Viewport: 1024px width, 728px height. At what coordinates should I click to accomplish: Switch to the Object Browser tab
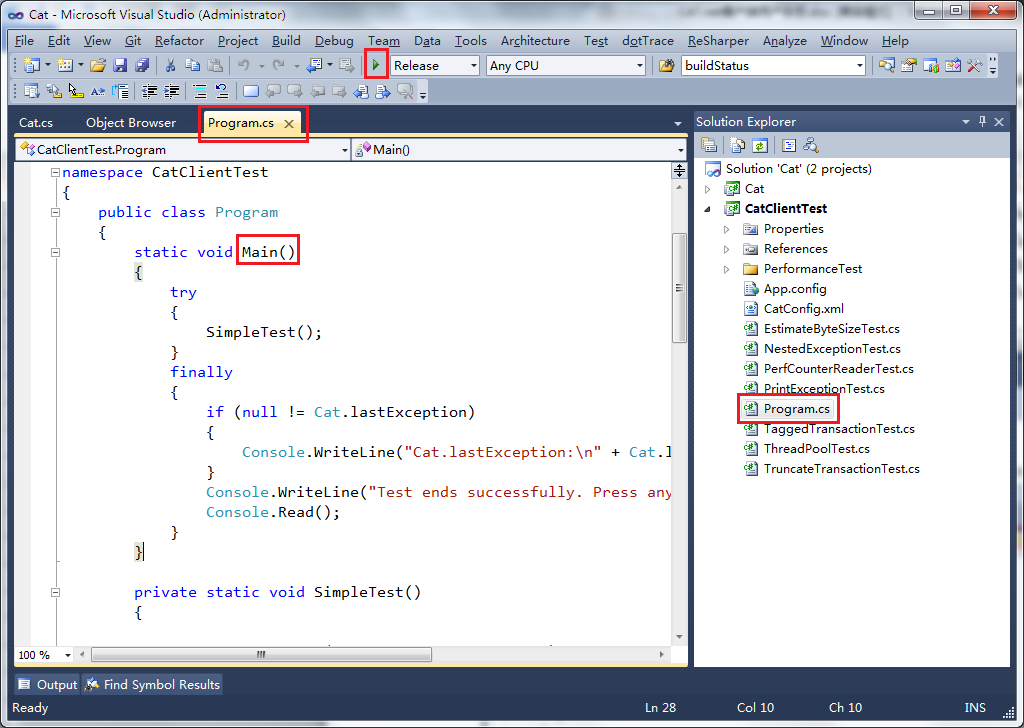[x=131, y=123]
